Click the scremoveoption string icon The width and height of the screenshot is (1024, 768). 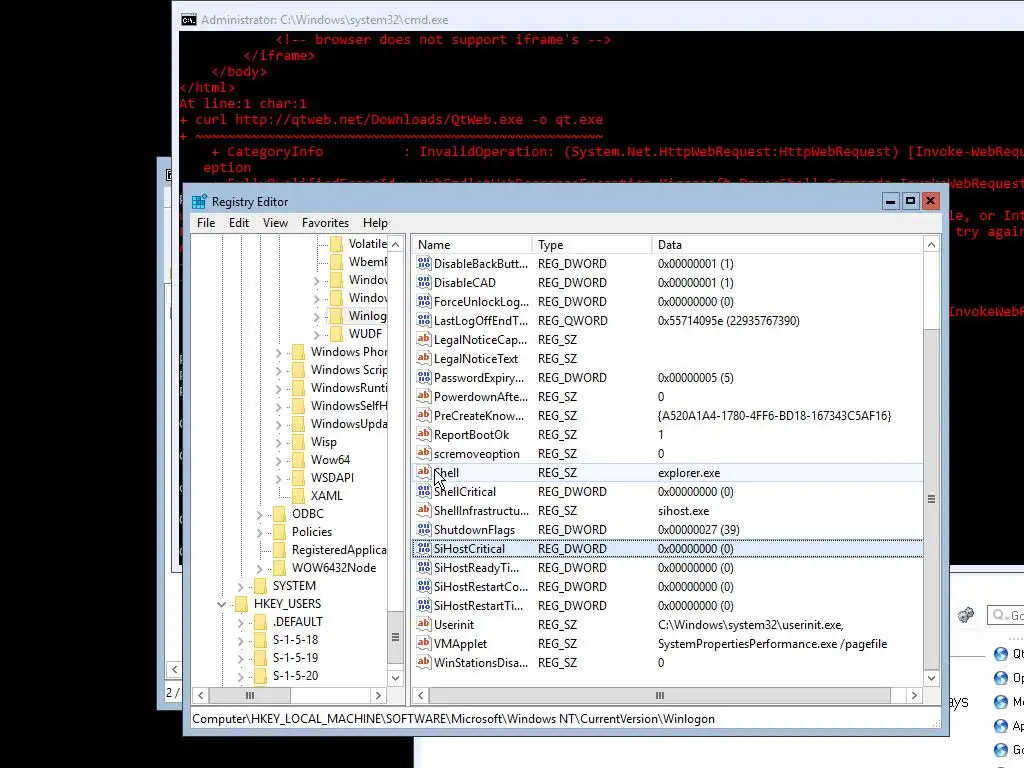click(x=424, y=453)
